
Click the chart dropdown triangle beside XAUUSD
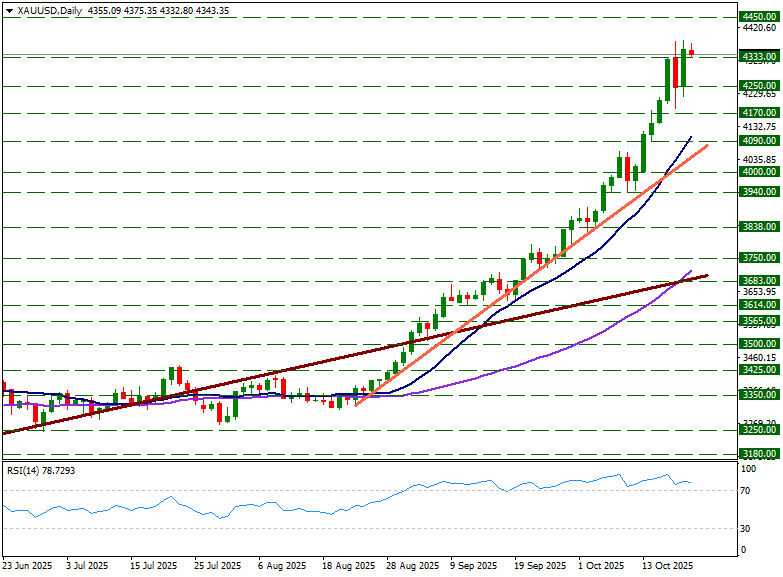pos(9,10)
